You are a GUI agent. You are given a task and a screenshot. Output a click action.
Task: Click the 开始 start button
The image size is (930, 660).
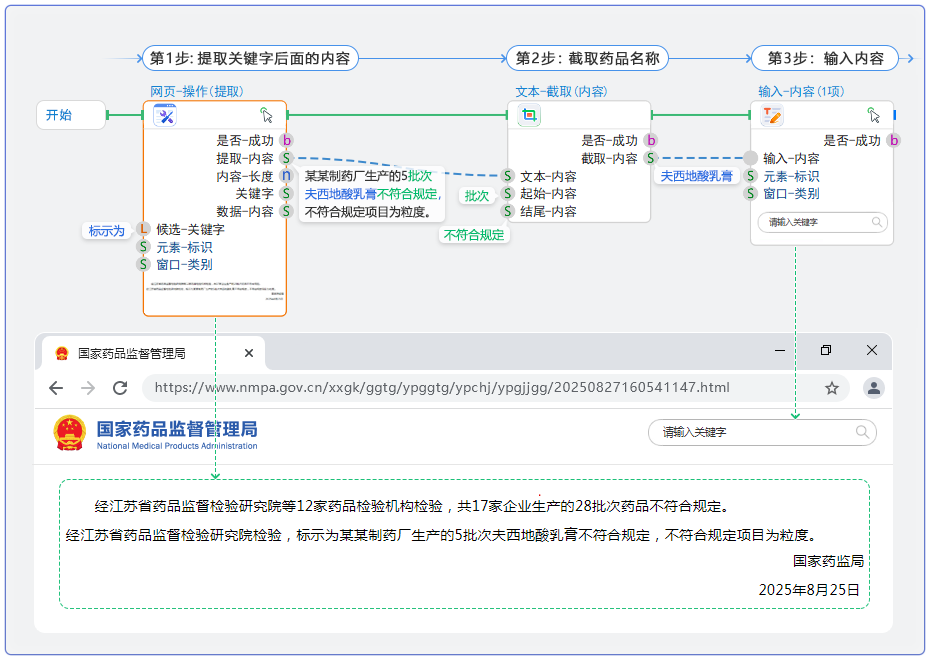click(71, 115)
